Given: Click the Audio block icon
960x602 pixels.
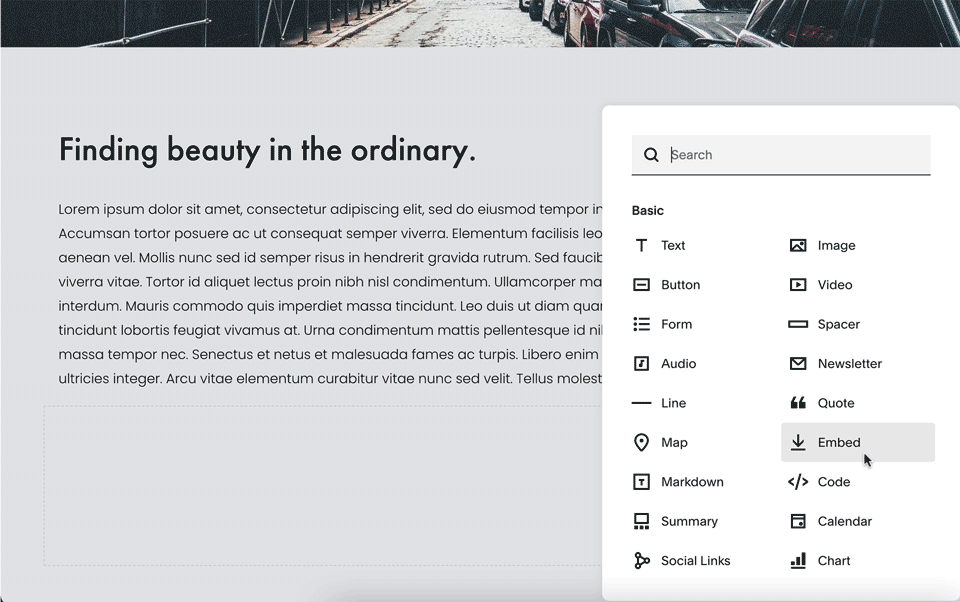Looking at the screenshot, I should [x=641, y=364].
